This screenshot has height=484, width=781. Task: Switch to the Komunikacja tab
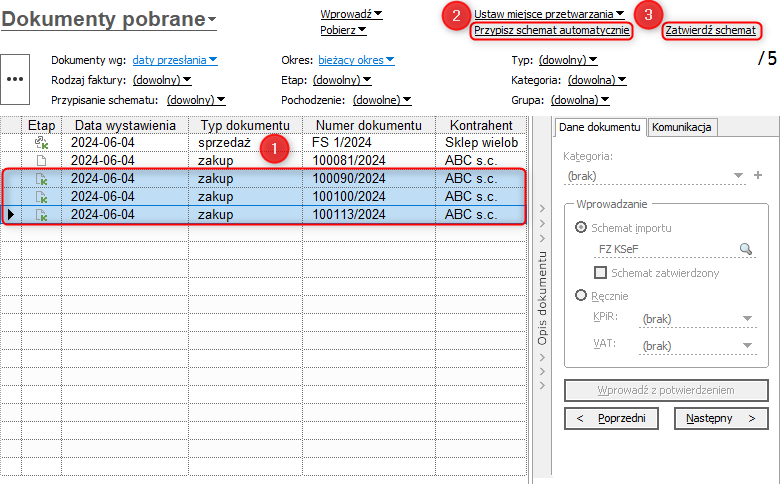pos(682,127)
